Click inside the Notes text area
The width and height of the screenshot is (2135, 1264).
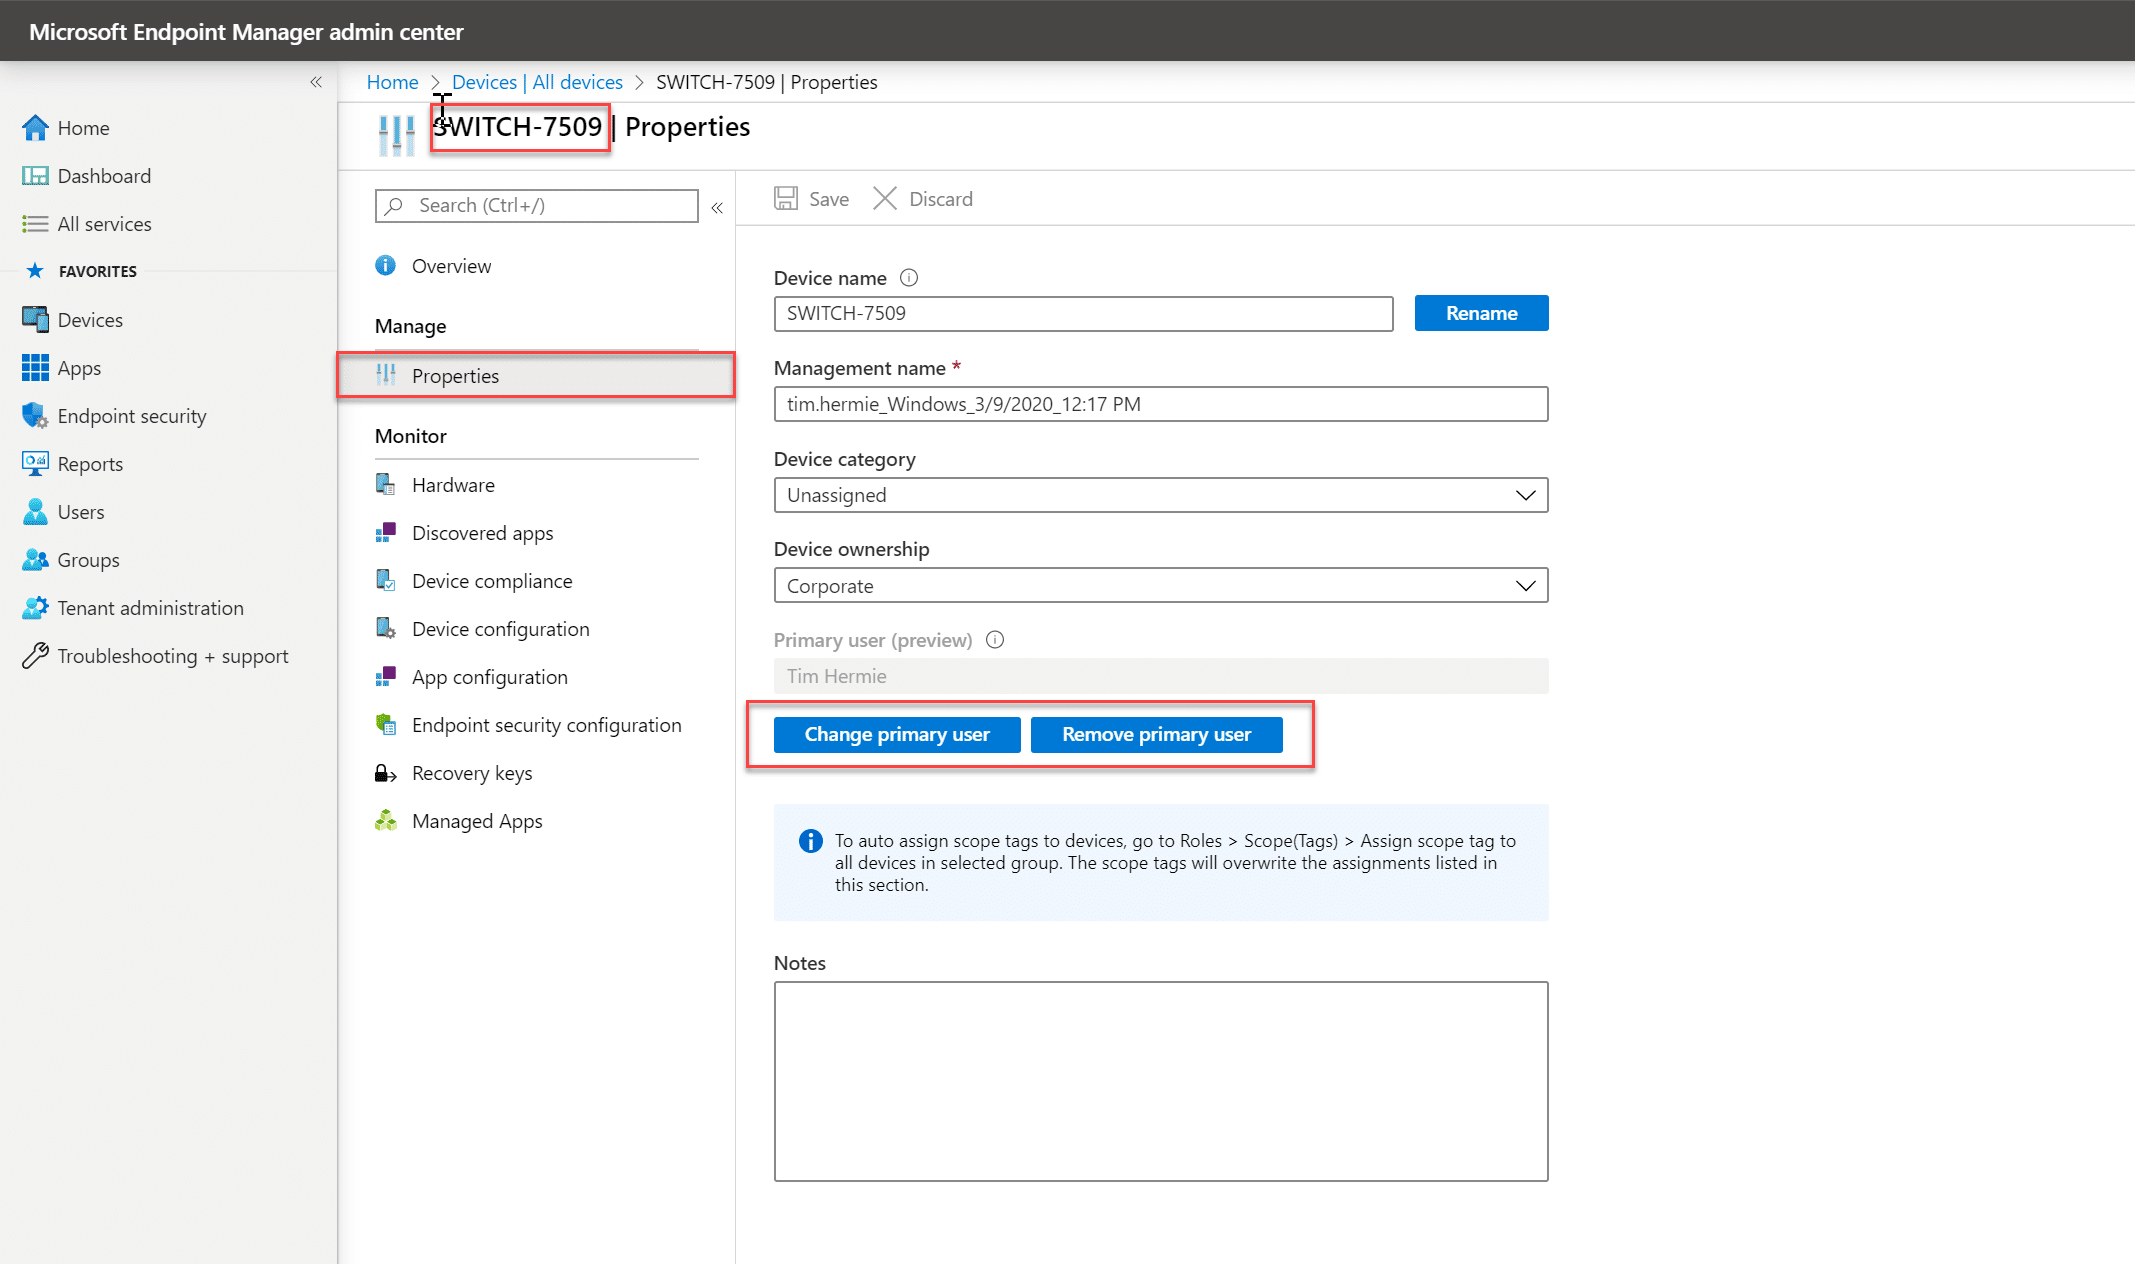(x=1161, y=1081)
